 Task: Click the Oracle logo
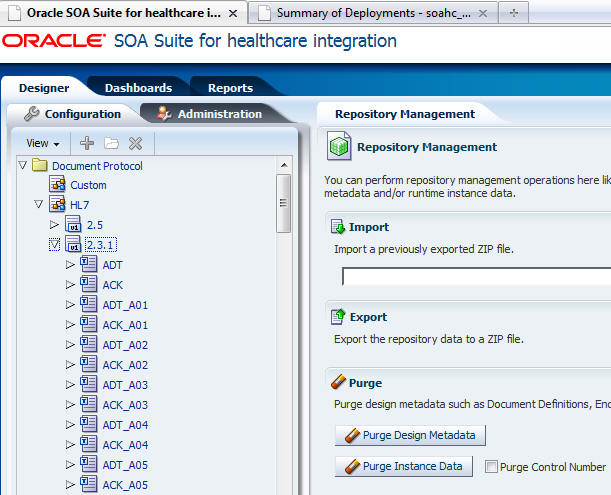click(54, 41)
